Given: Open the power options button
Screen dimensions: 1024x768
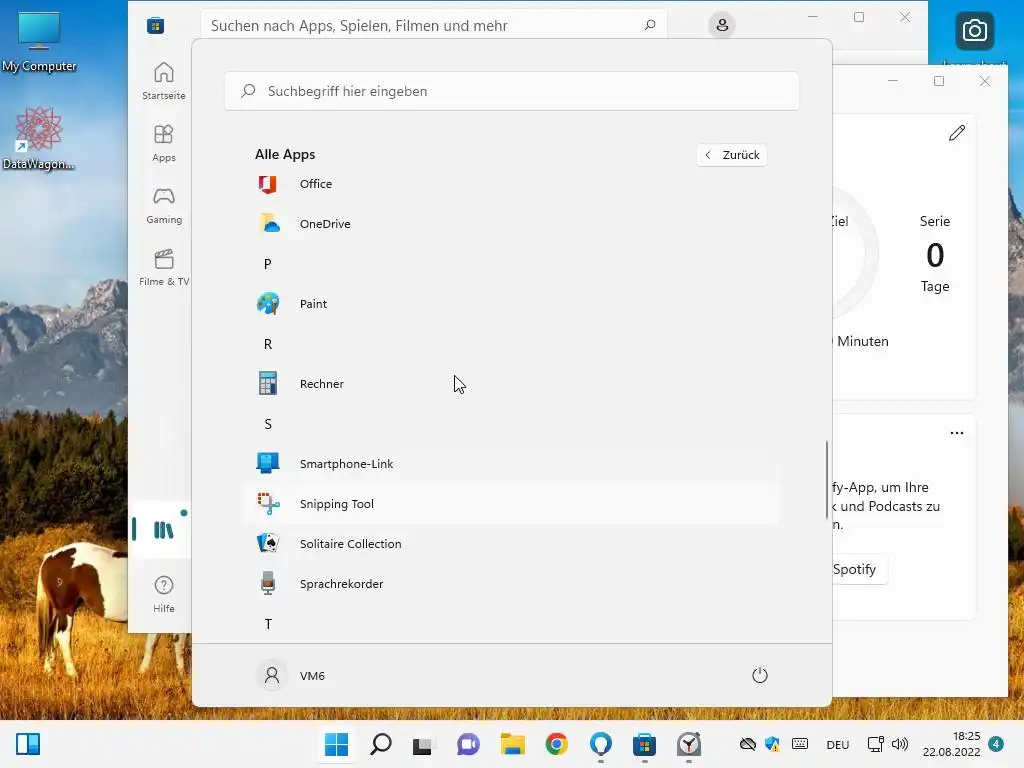Looking at the screenshot, I should [760, 675].
